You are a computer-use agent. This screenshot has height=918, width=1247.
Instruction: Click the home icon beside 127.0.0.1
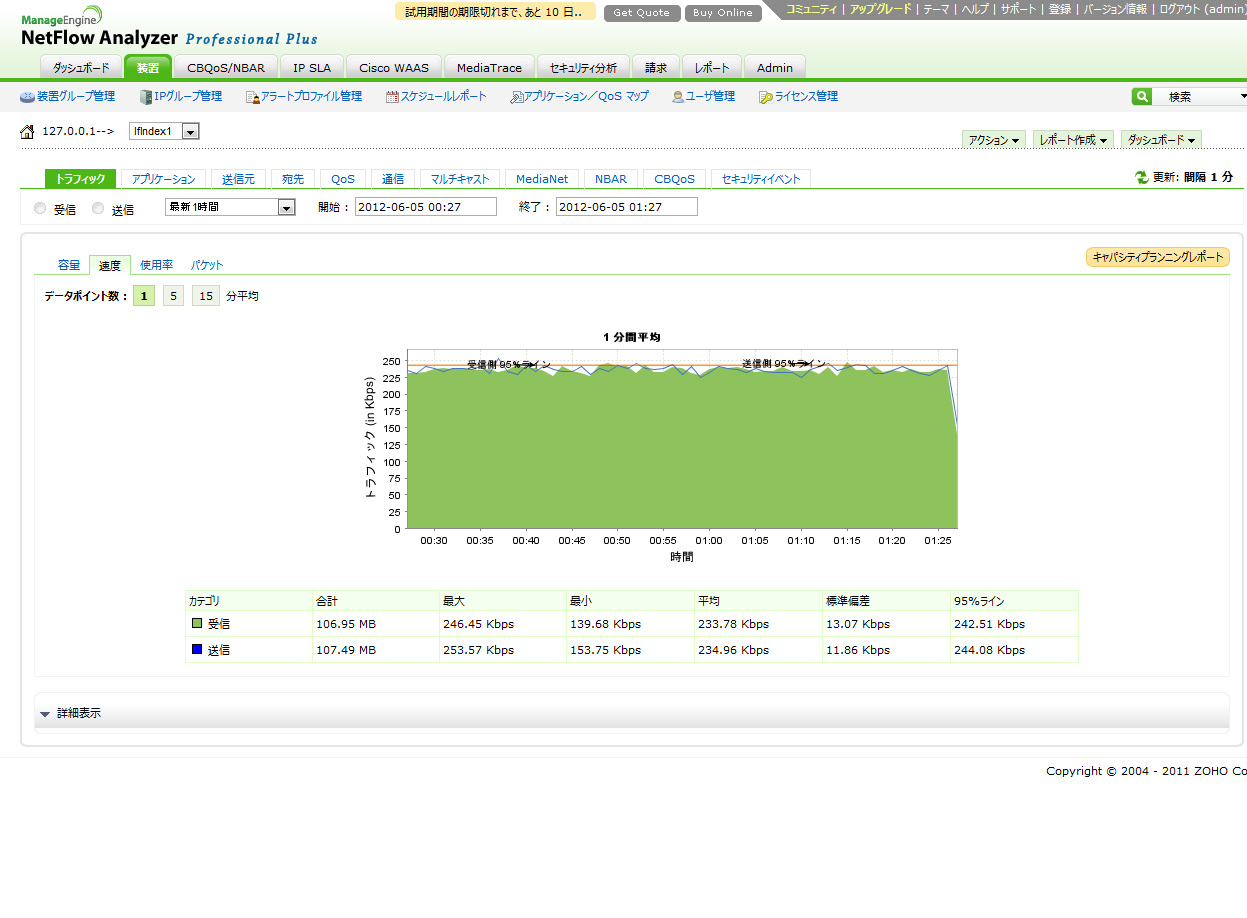(27, 132)
